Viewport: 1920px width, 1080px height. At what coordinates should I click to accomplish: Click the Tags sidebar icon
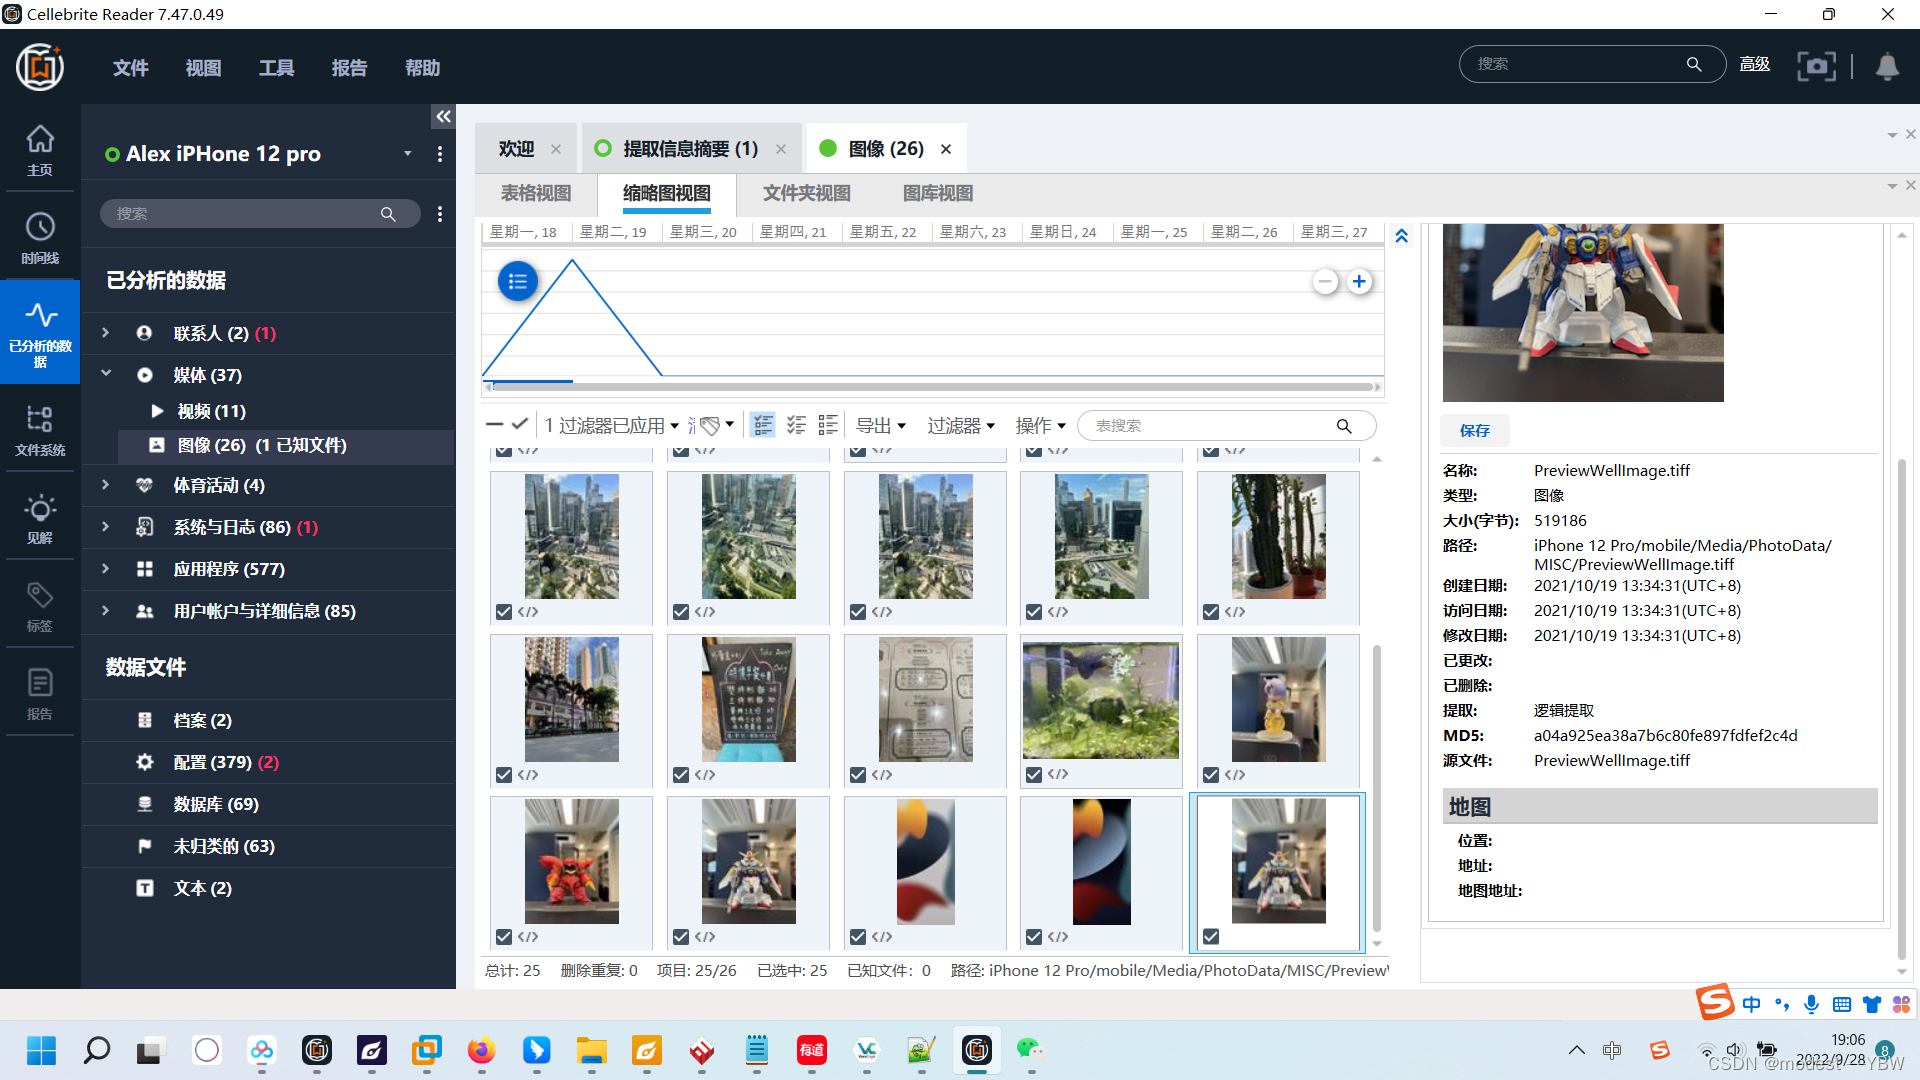point(40,604)
